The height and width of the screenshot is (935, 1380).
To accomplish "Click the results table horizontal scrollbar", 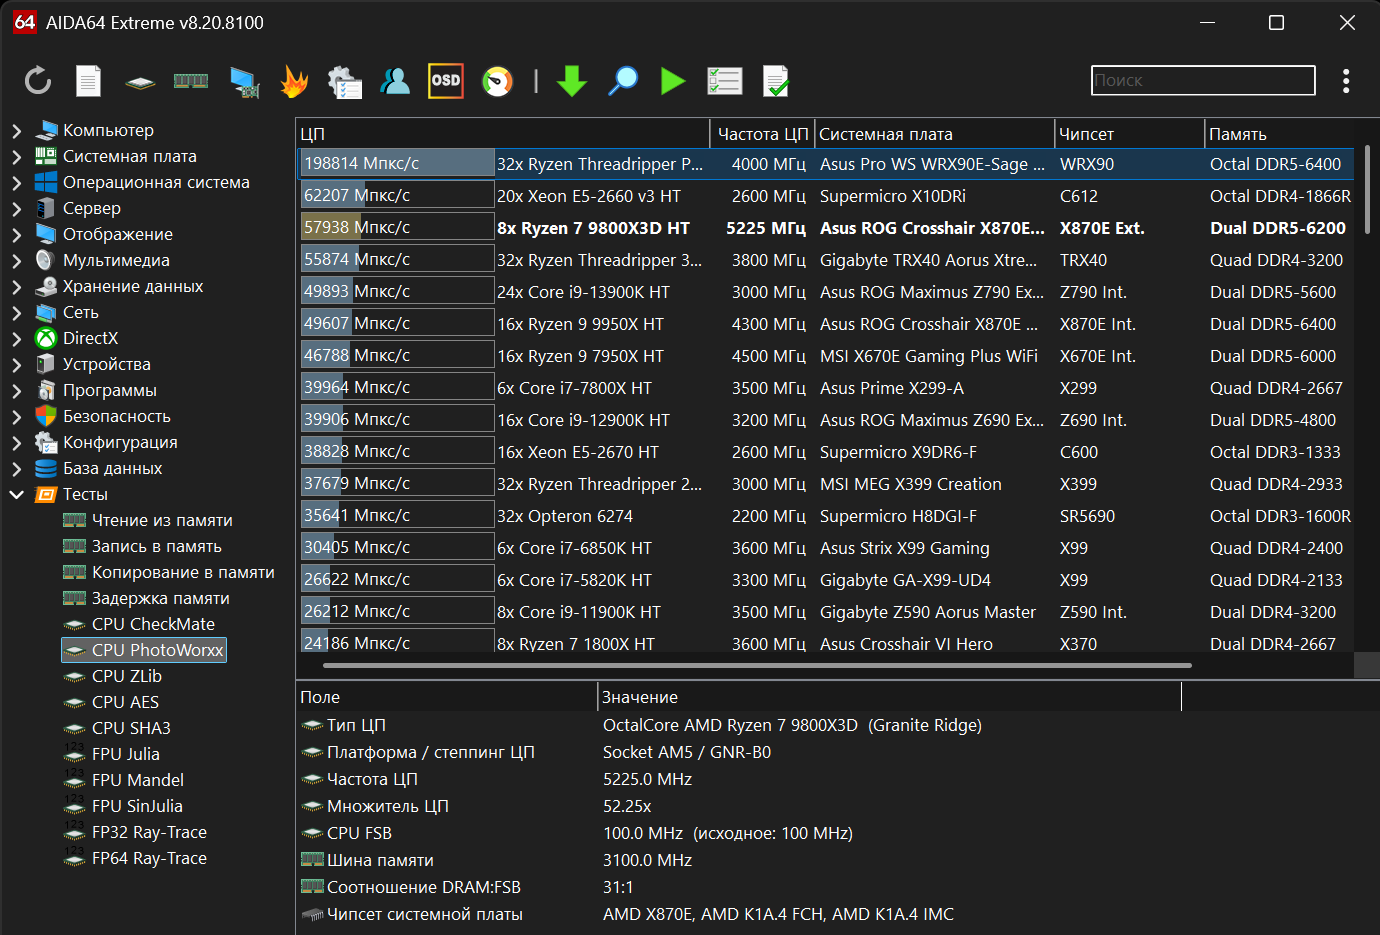I will [x=757, y=665].
